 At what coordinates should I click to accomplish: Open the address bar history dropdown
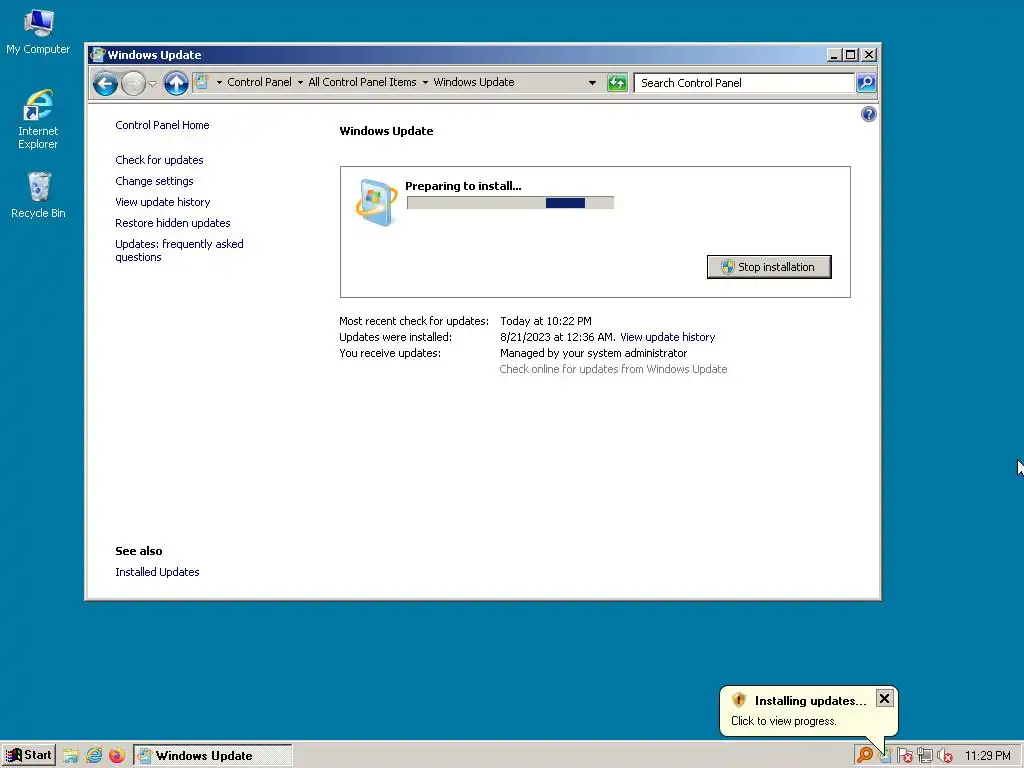tap(592, 83)
